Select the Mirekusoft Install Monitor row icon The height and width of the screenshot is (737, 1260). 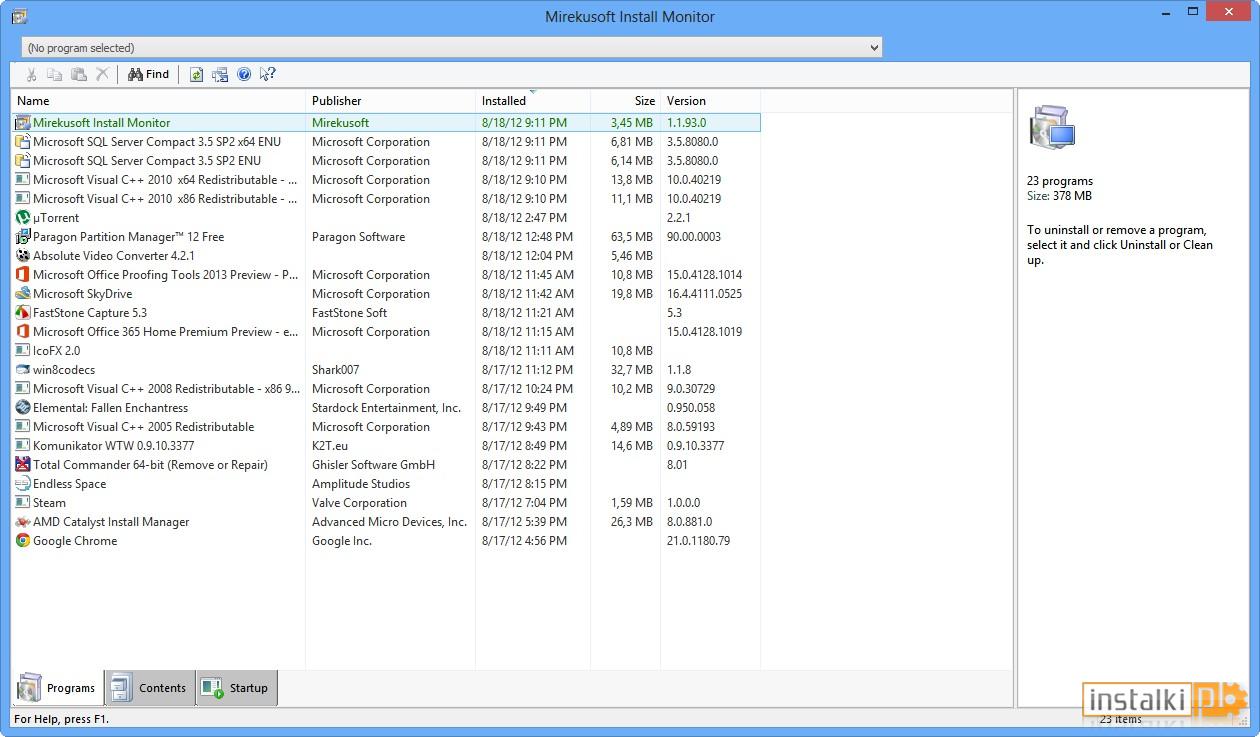tap(23, 123)
